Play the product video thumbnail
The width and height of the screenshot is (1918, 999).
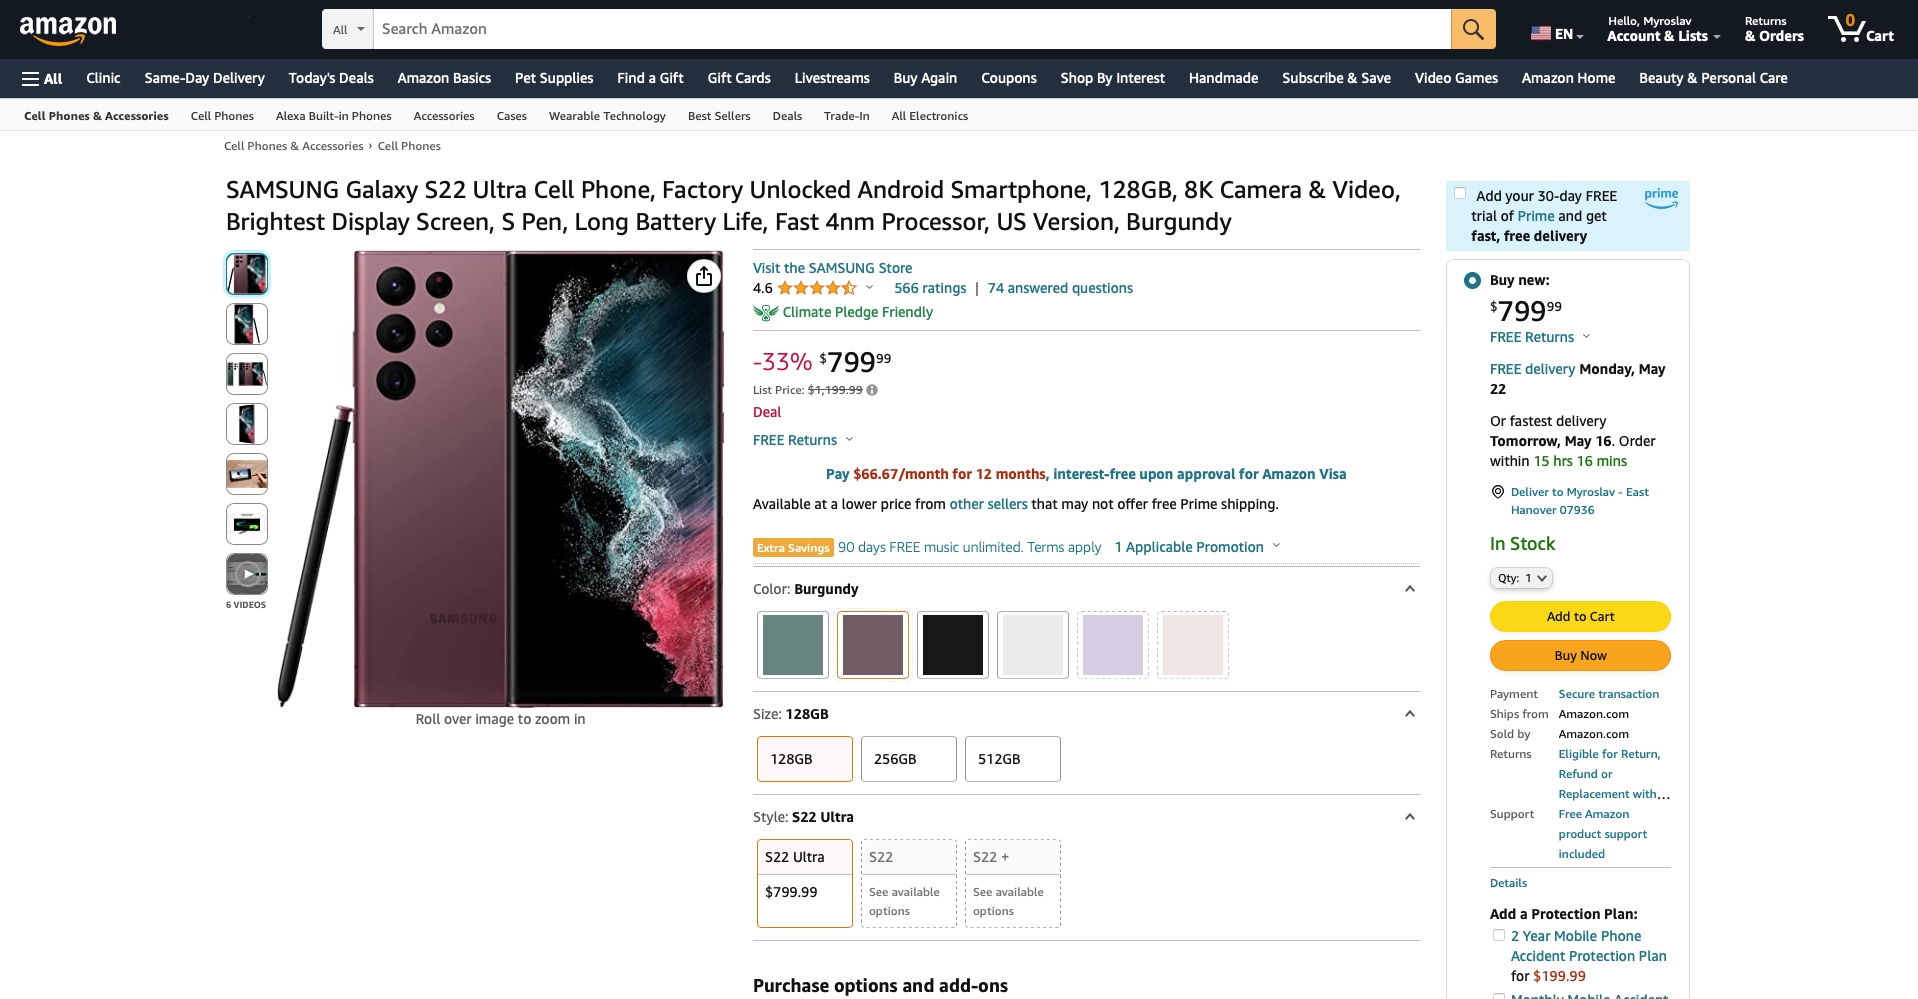coord(247,574)
